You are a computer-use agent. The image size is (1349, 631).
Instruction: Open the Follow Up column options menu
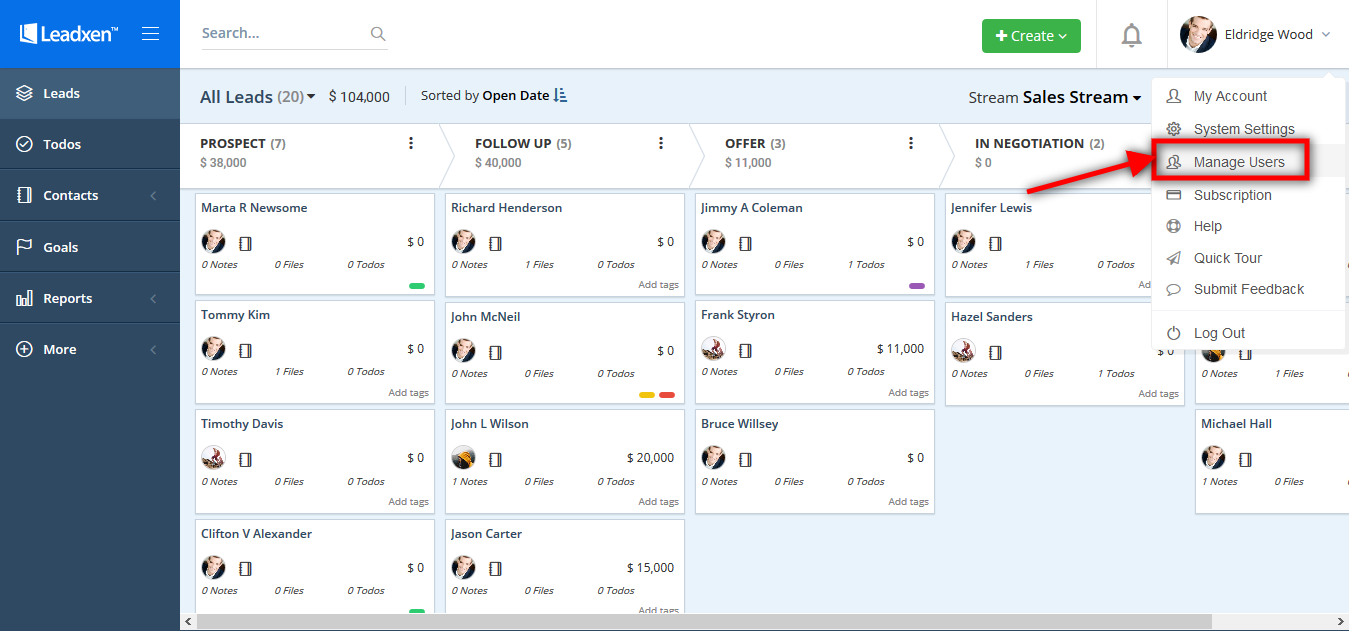661,143
